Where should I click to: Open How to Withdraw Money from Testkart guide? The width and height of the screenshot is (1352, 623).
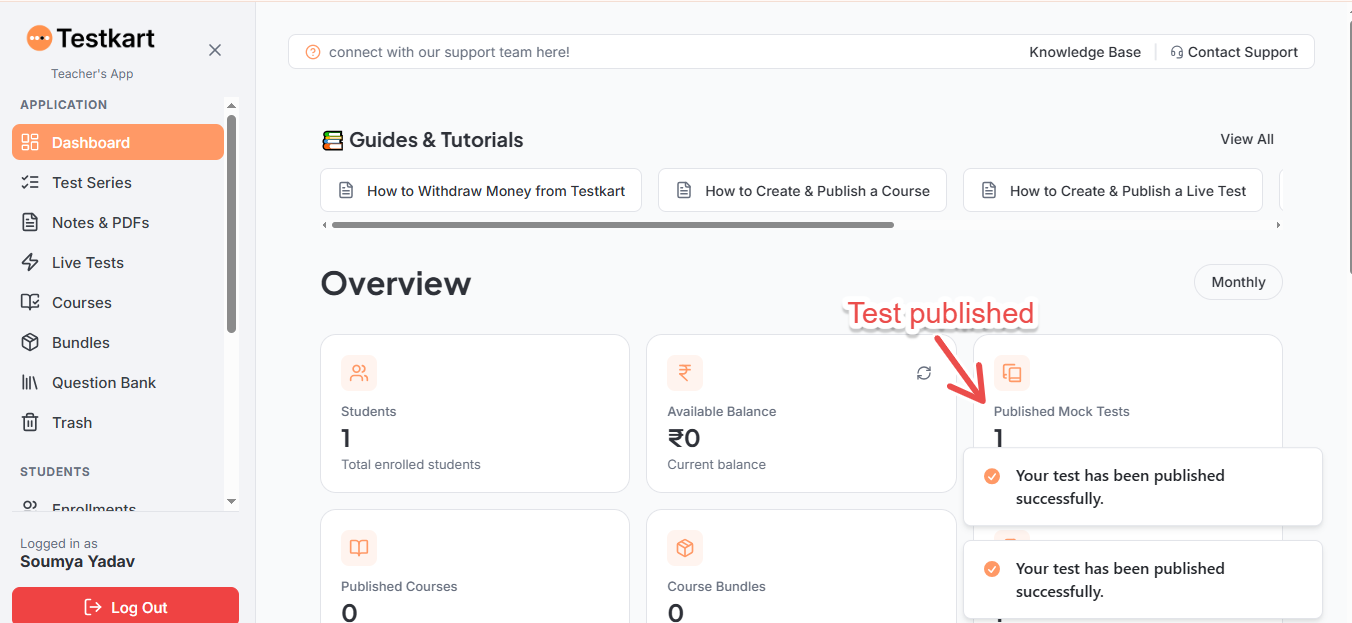[x=483, y=190]
